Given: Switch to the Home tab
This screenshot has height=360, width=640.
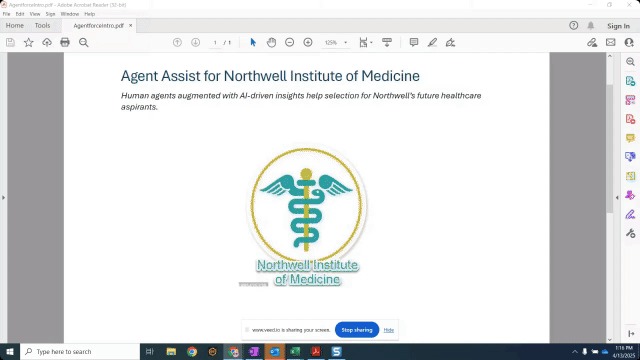Looking at the screenshot, I should pyautogui.click(x=15, y=25).
